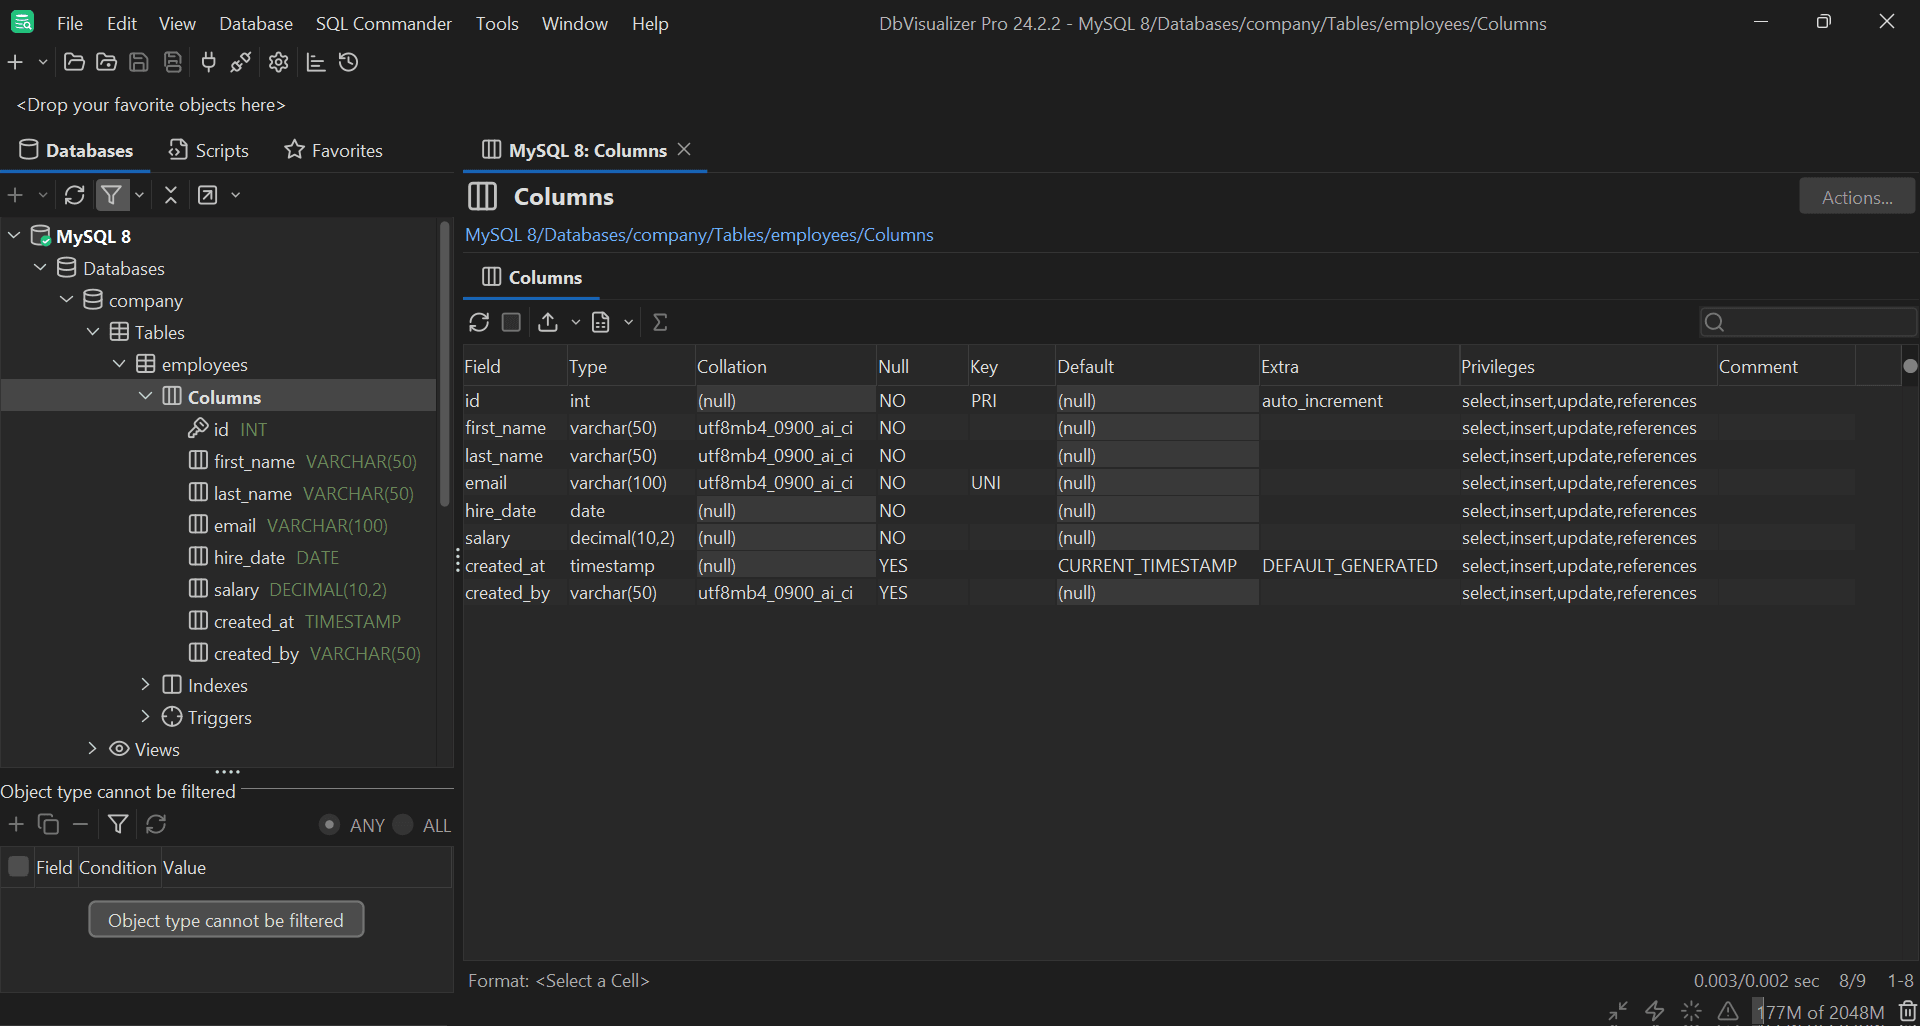Click the Sum (sigma) aggregation icon
The width and height of the screenshot is (1920, 1026).
[660, 322]
